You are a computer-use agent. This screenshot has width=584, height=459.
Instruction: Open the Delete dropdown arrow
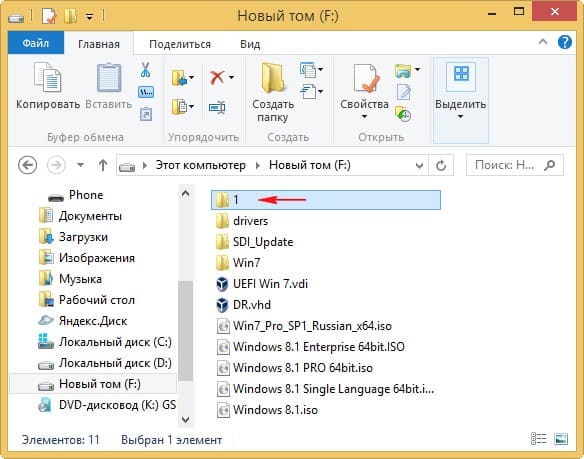[x=231, y=77]
